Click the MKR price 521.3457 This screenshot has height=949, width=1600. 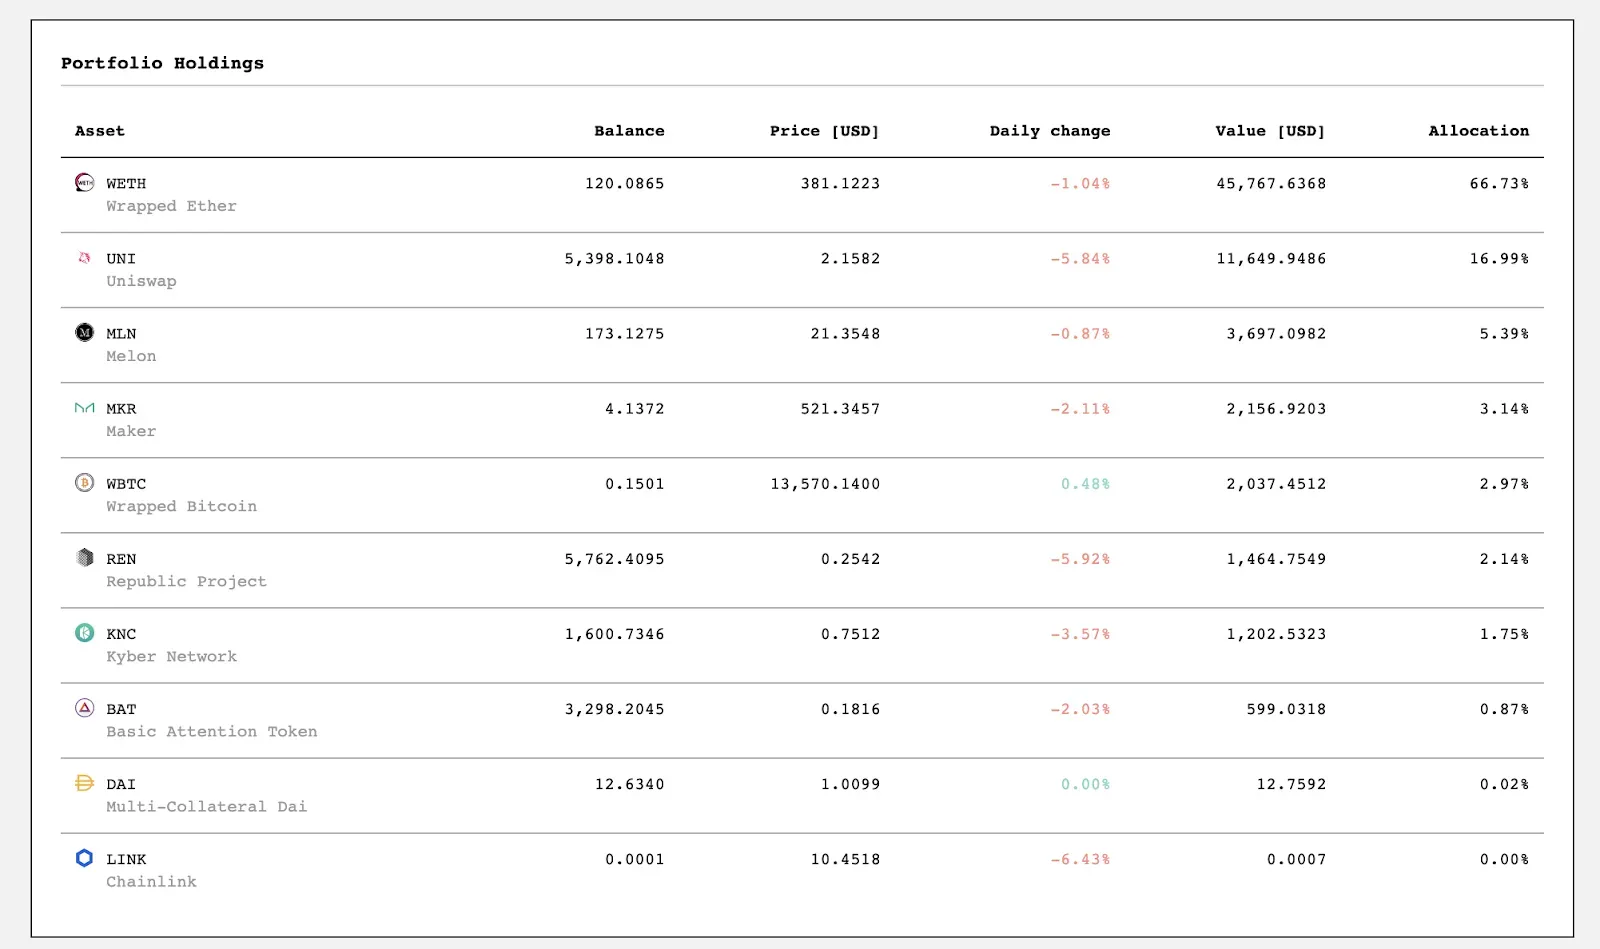[840, 409]
